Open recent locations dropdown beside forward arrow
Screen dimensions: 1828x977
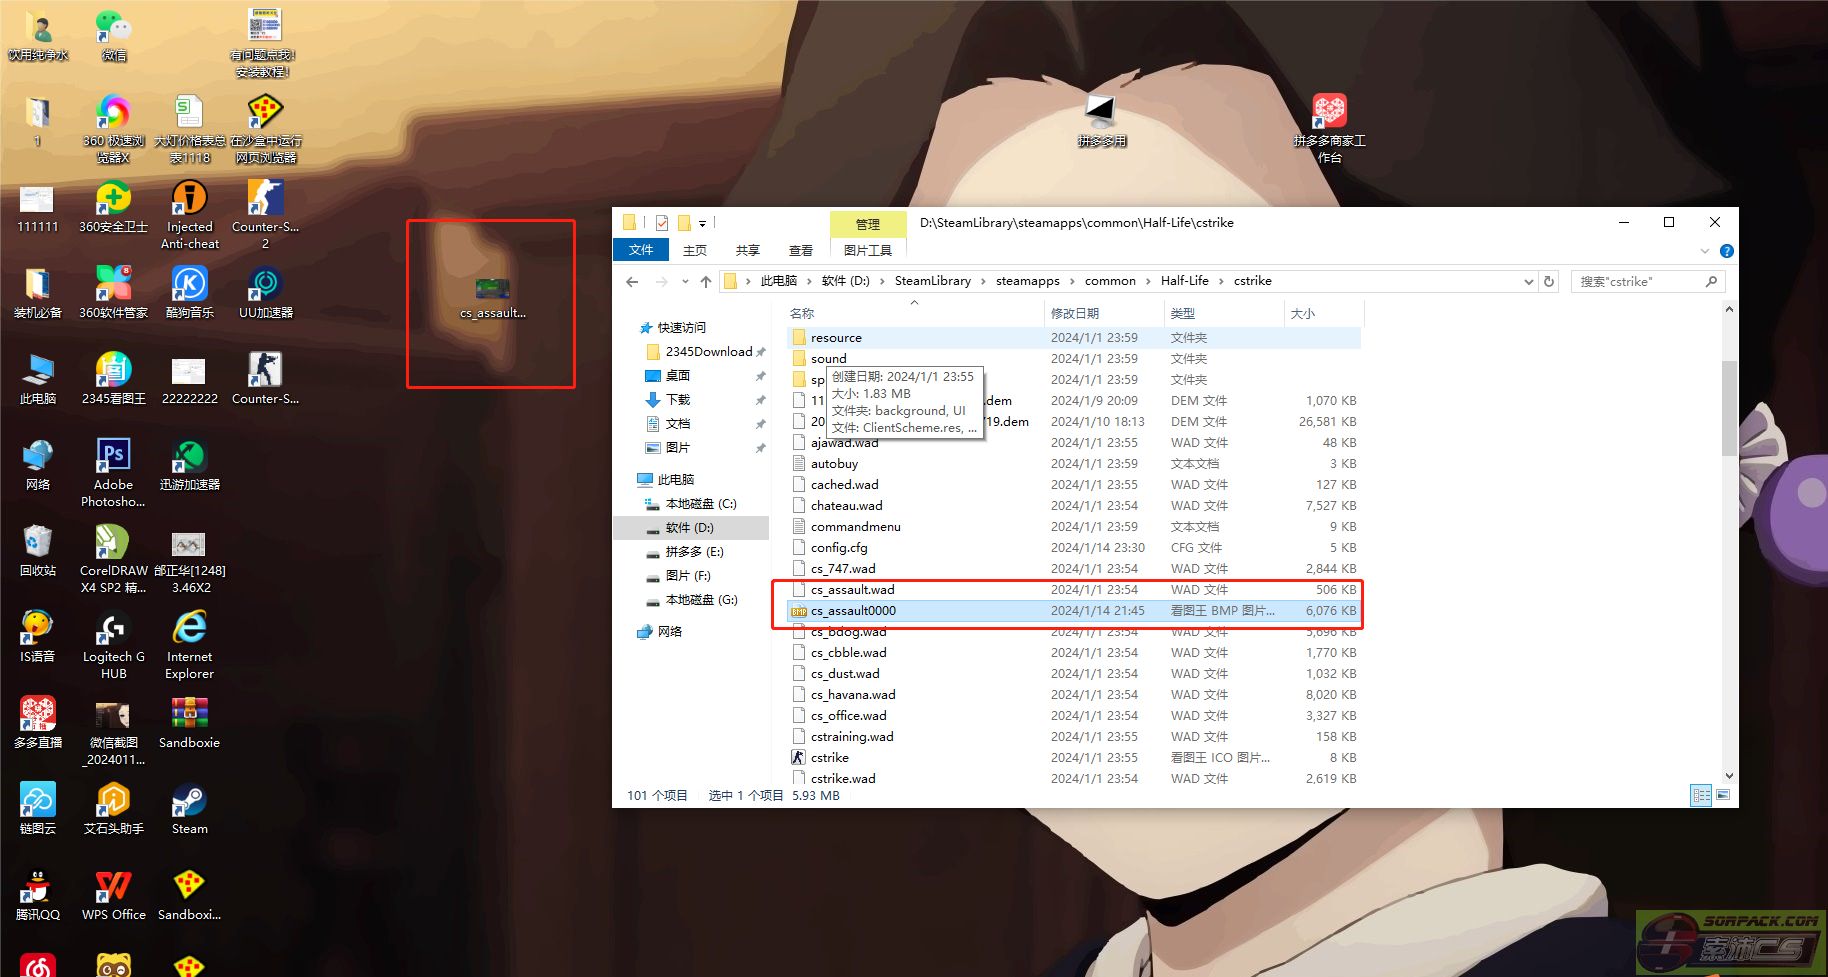[x=685, y=281]
